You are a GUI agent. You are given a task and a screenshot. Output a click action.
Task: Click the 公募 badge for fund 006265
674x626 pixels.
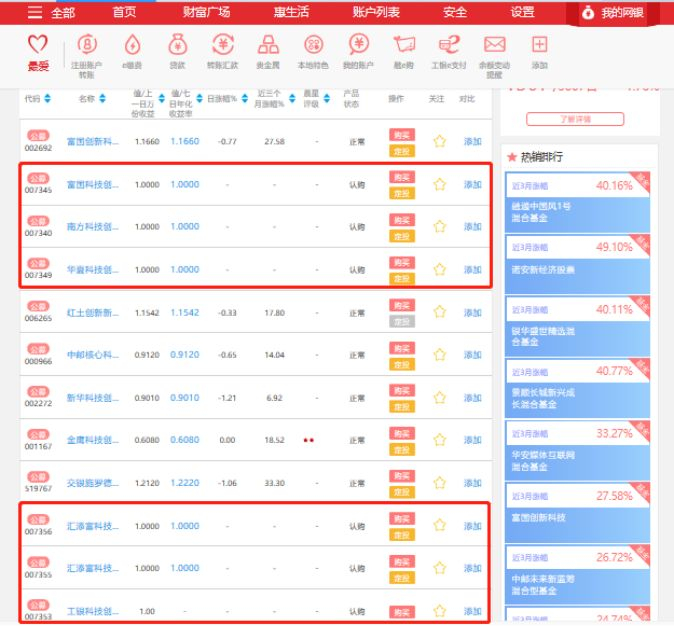tap(38, 307)
